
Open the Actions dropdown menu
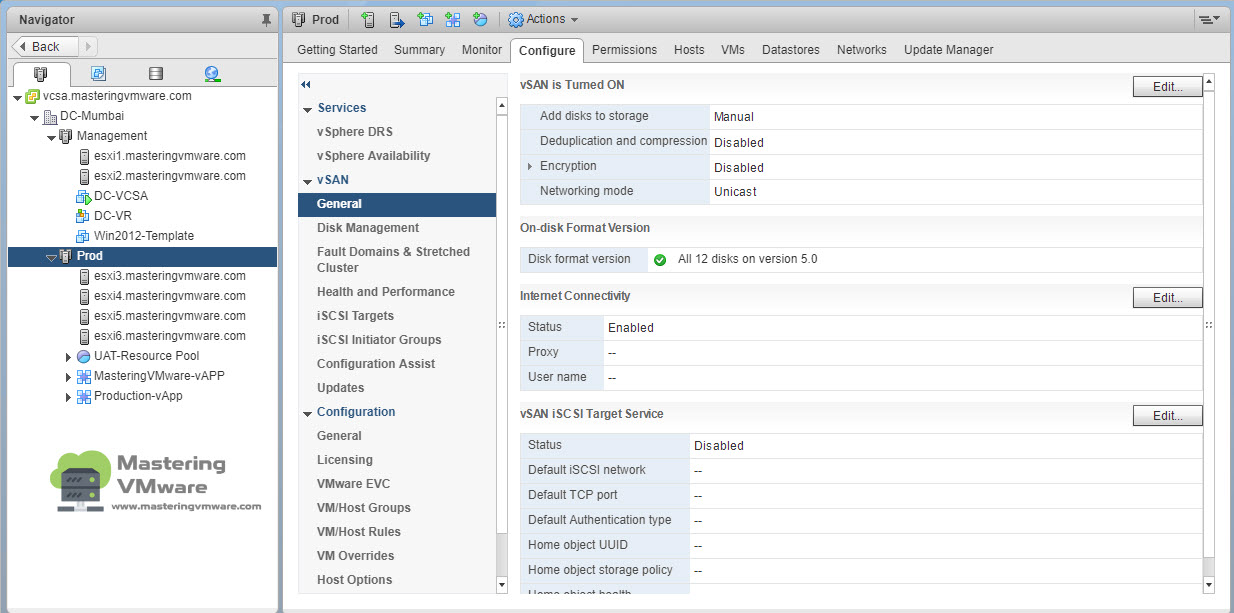click(x=543, y=19)
